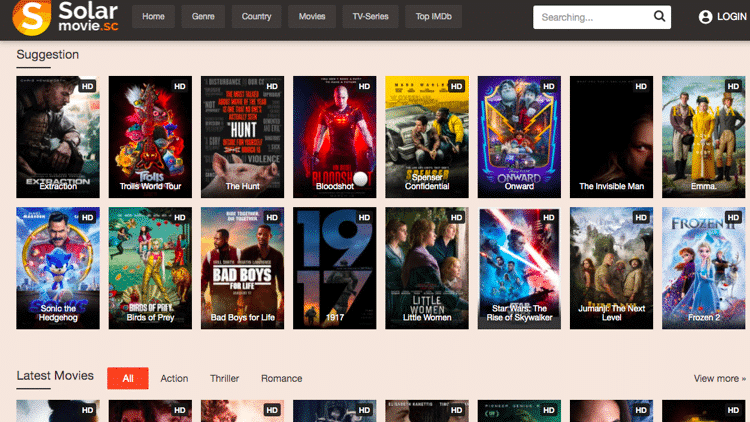The height and width of the screenshot is (422, 750).
Task: Go to the TV-Series section
Action: (x=370, y=17)
